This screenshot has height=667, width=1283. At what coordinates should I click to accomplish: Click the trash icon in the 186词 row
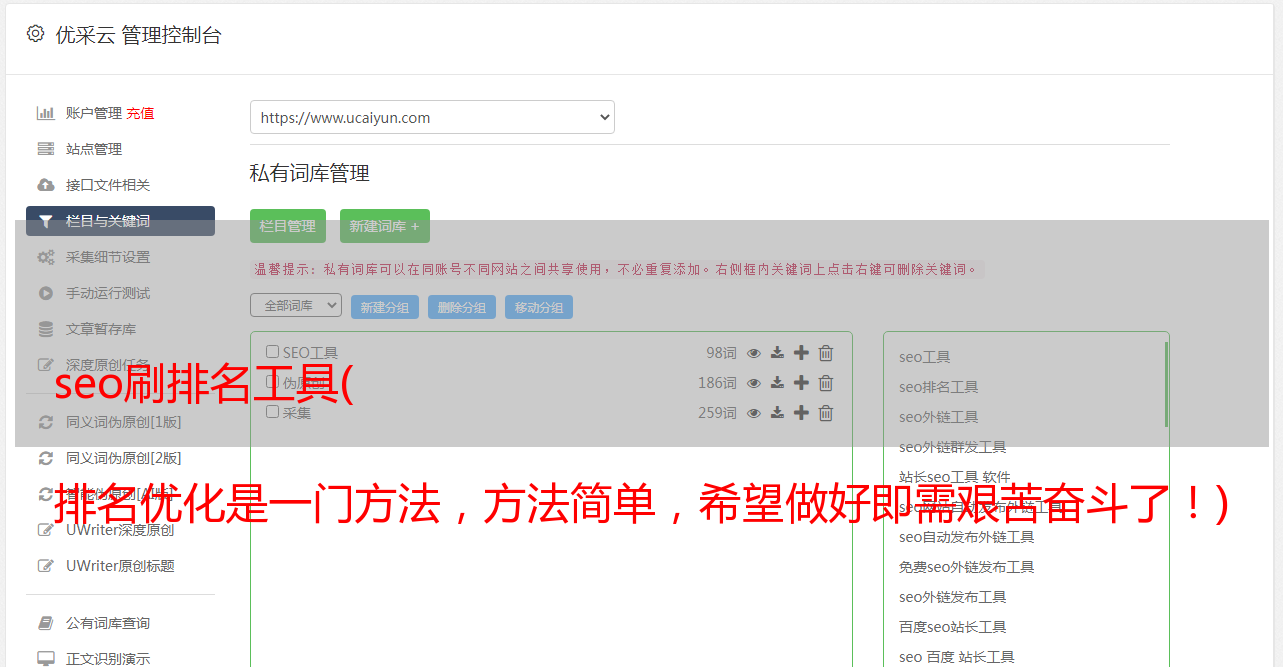[x=826, y=383]
